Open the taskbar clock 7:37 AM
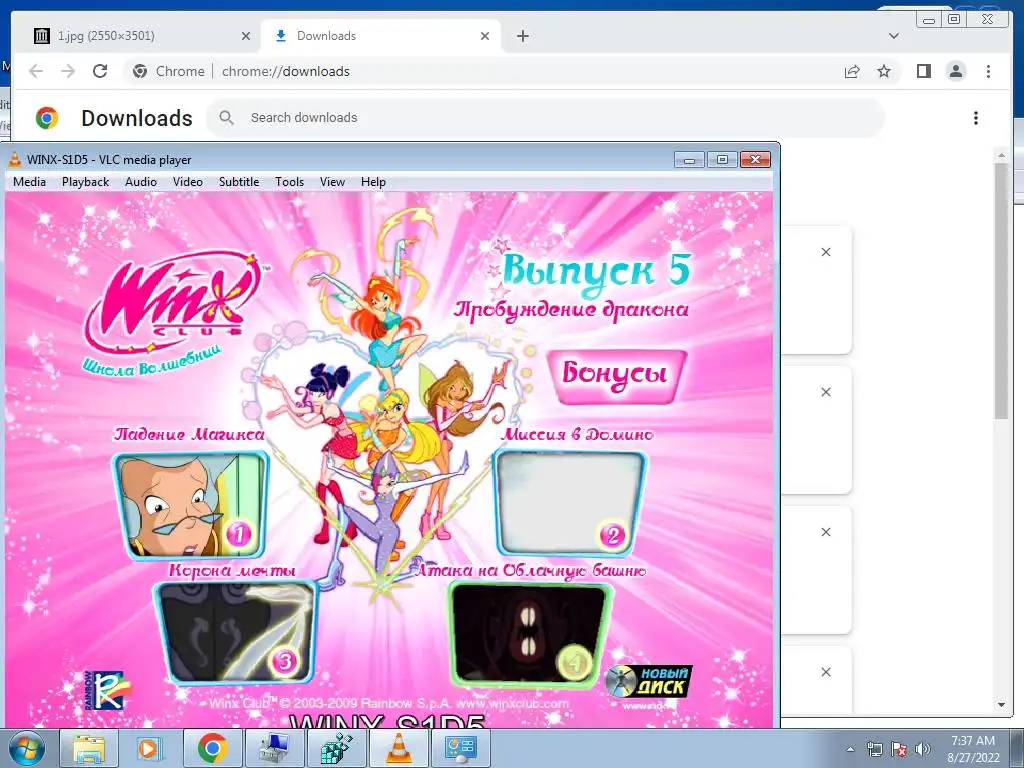Image resolution: width=1024 pixels, height=768 pixels. 973,749
